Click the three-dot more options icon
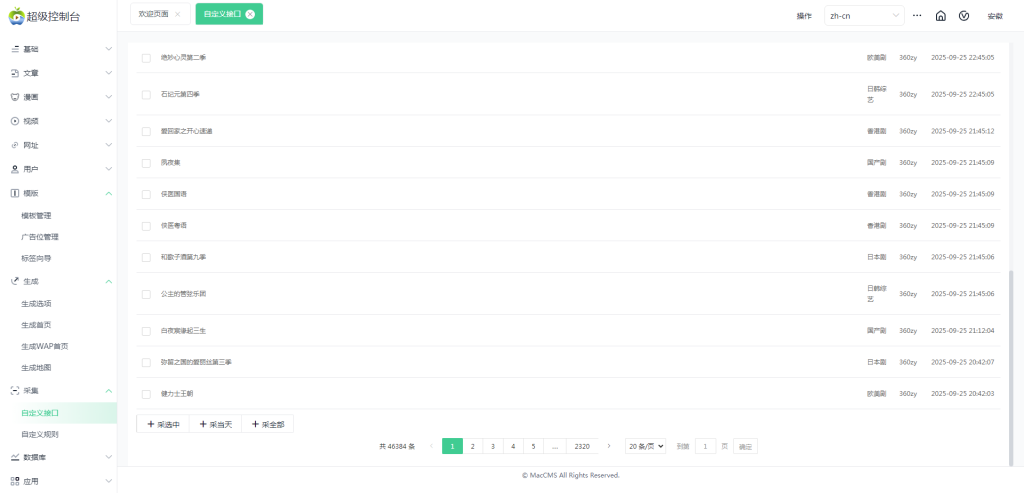Screen dimensions: 1024x493 tap(916, 16)
